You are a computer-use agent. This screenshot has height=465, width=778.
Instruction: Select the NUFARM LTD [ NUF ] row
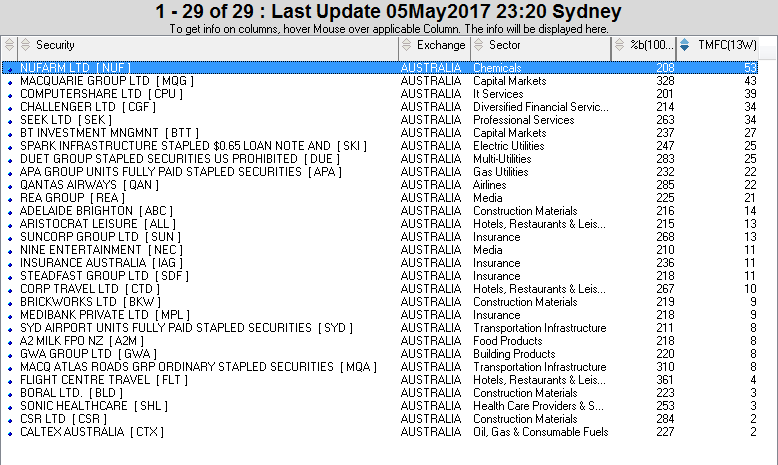(380, 67)
